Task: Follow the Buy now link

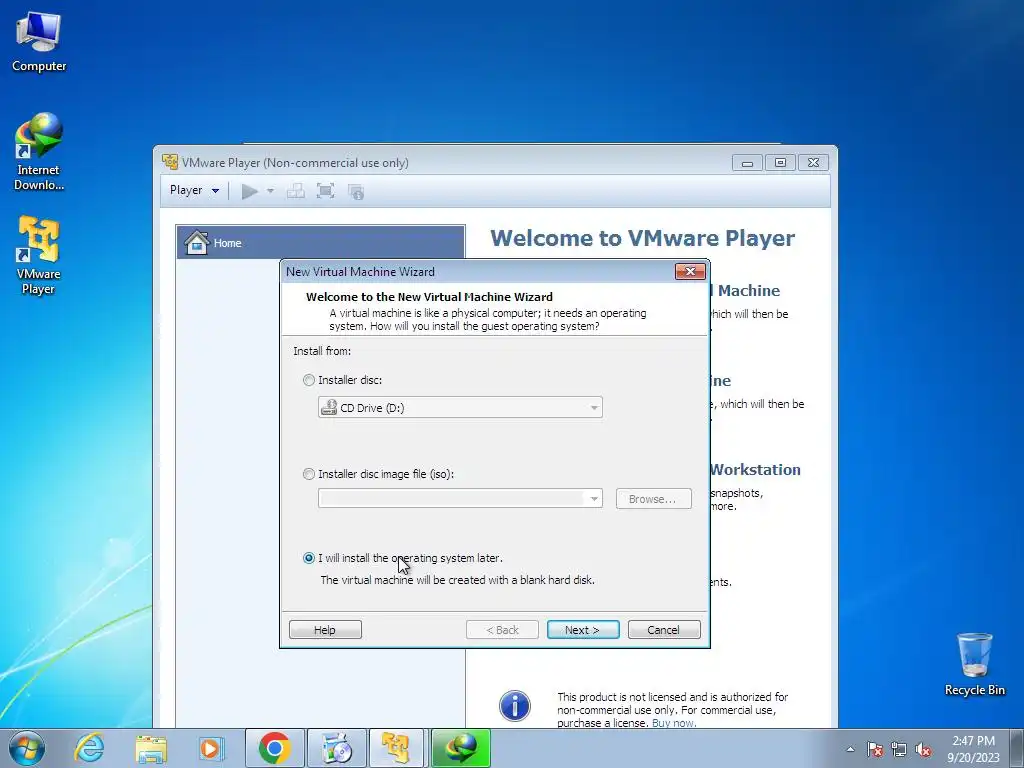Action: click(x=674, y=723)
